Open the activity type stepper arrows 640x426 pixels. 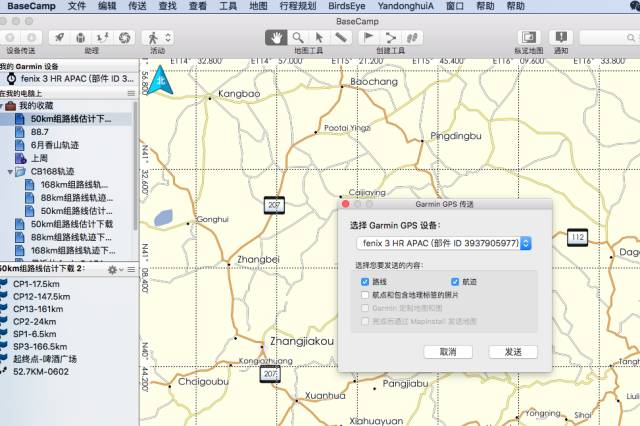point(168,38)
